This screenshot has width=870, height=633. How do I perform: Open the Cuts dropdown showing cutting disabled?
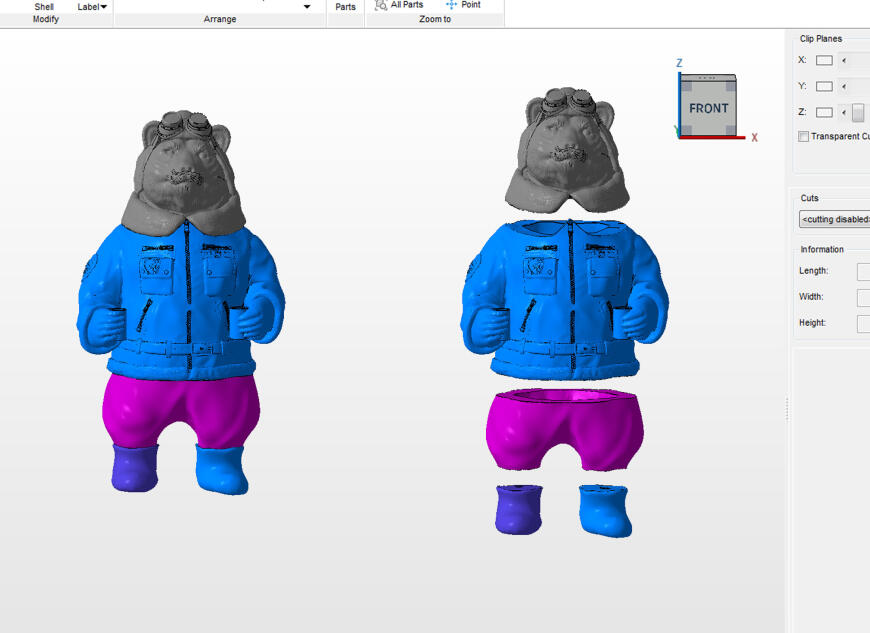(x=834, y=219)
